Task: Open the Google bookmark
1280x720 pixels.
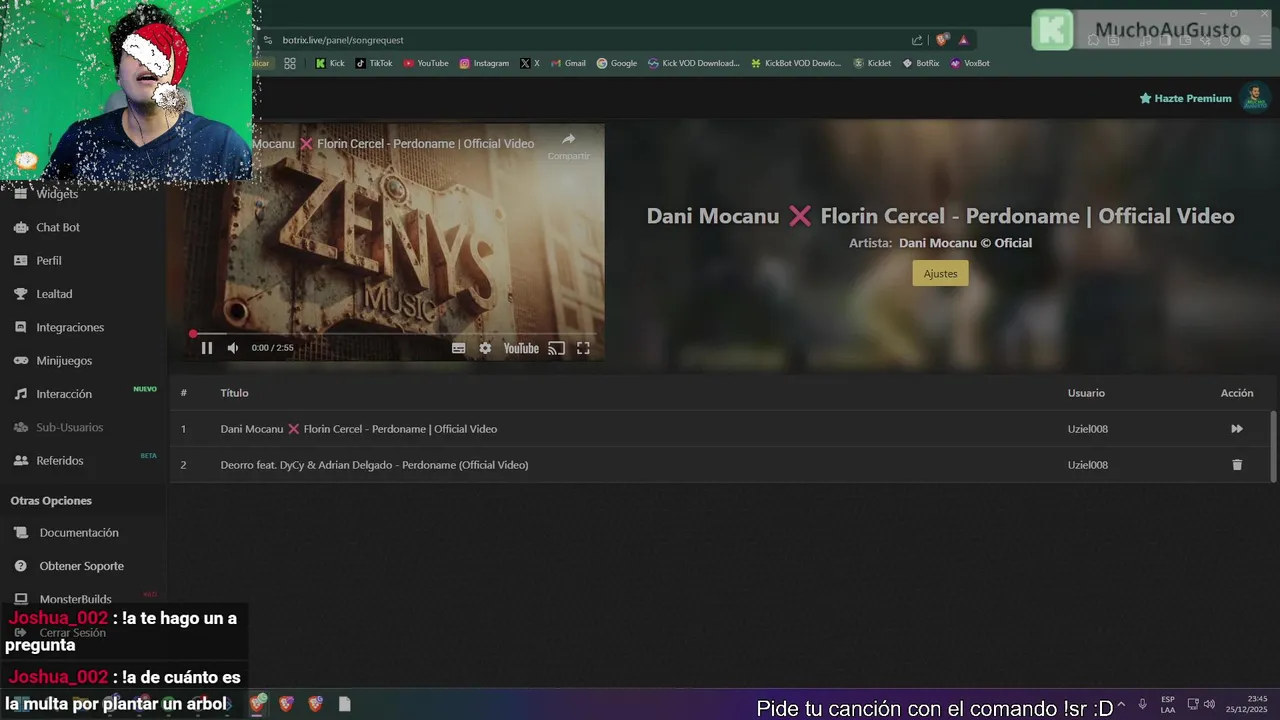Action: (x=617, y=63)
